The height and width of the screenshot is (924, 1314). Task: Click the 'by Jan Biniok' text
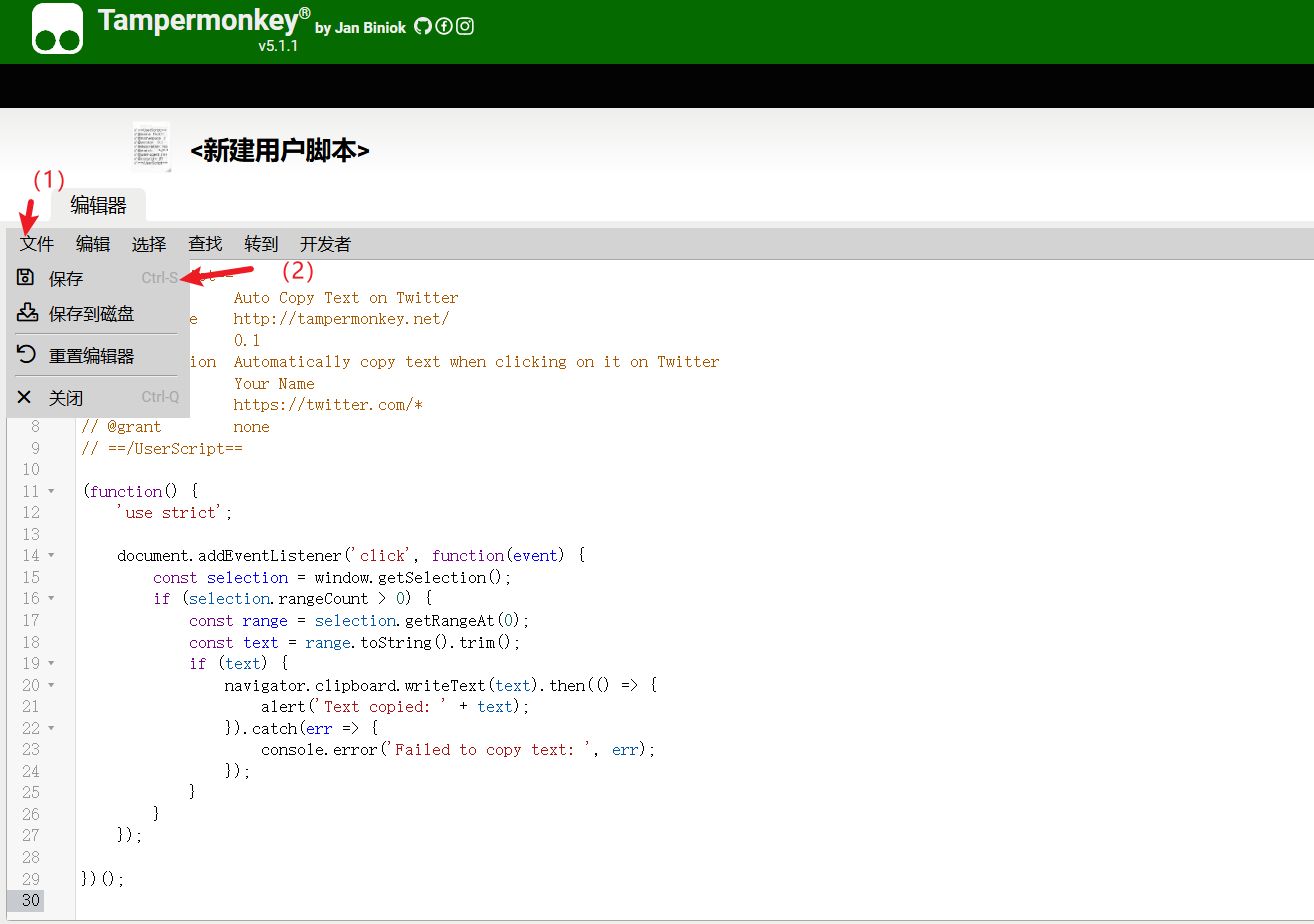click(360, 28)
